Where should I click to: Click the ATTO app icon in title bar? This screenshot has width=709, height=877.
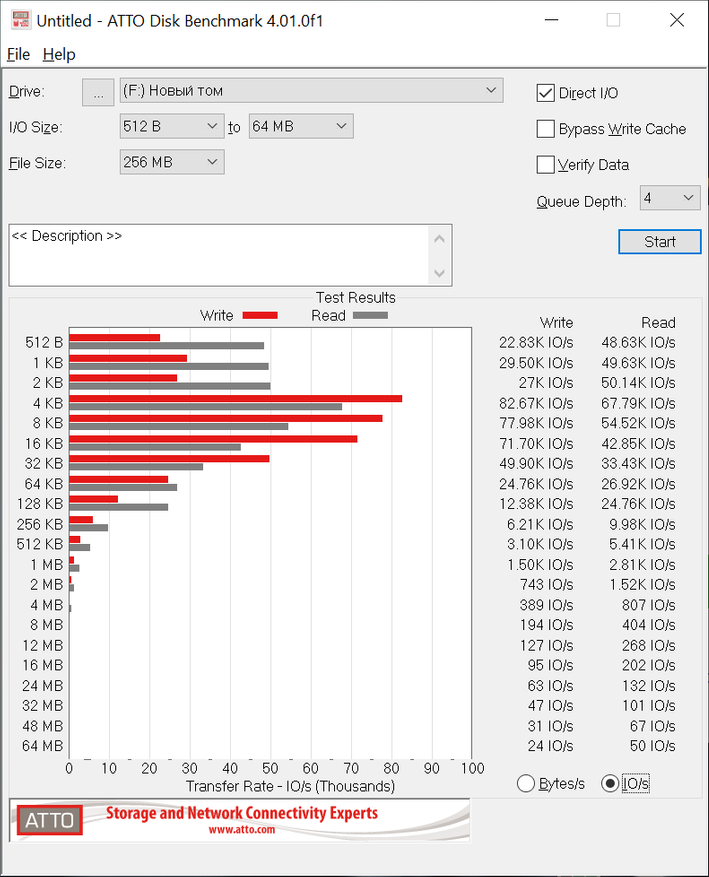[19, 20]
